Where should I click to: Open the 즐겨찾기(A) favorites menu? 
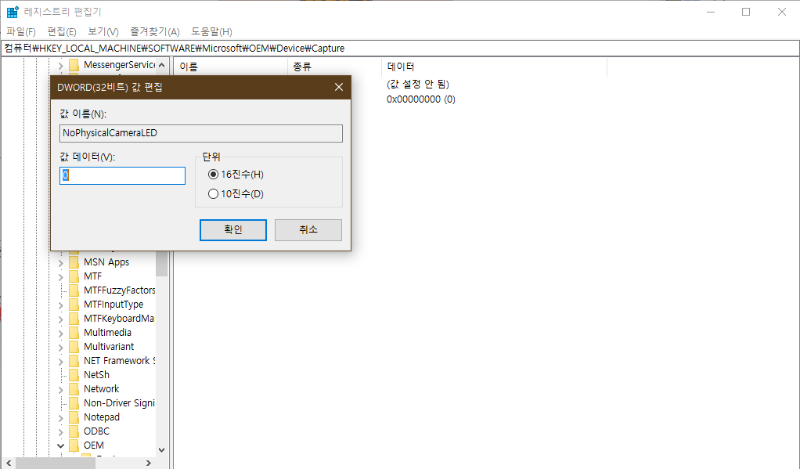[153, 32]
